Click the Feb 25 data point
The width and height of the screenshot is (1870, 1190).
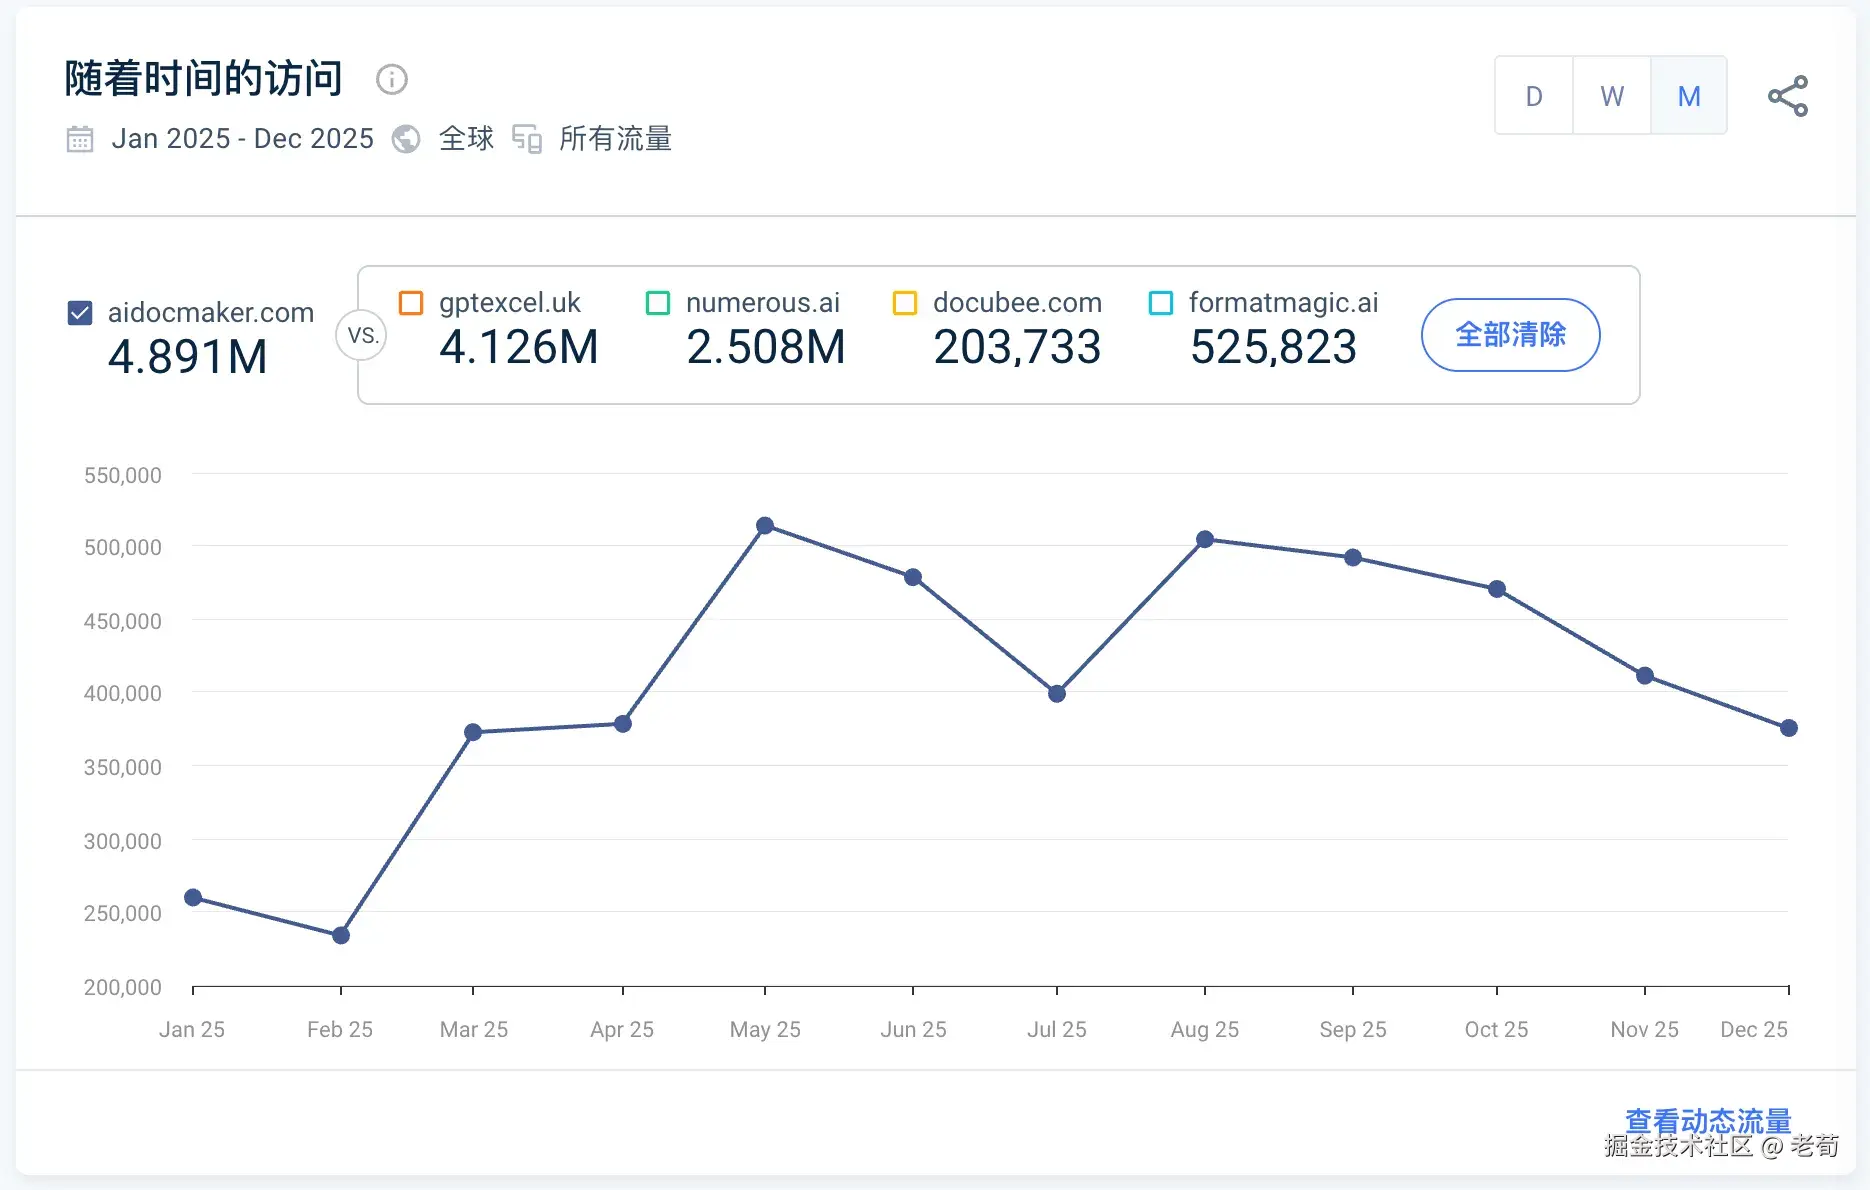pyautogui.click(x=341, y=936)
